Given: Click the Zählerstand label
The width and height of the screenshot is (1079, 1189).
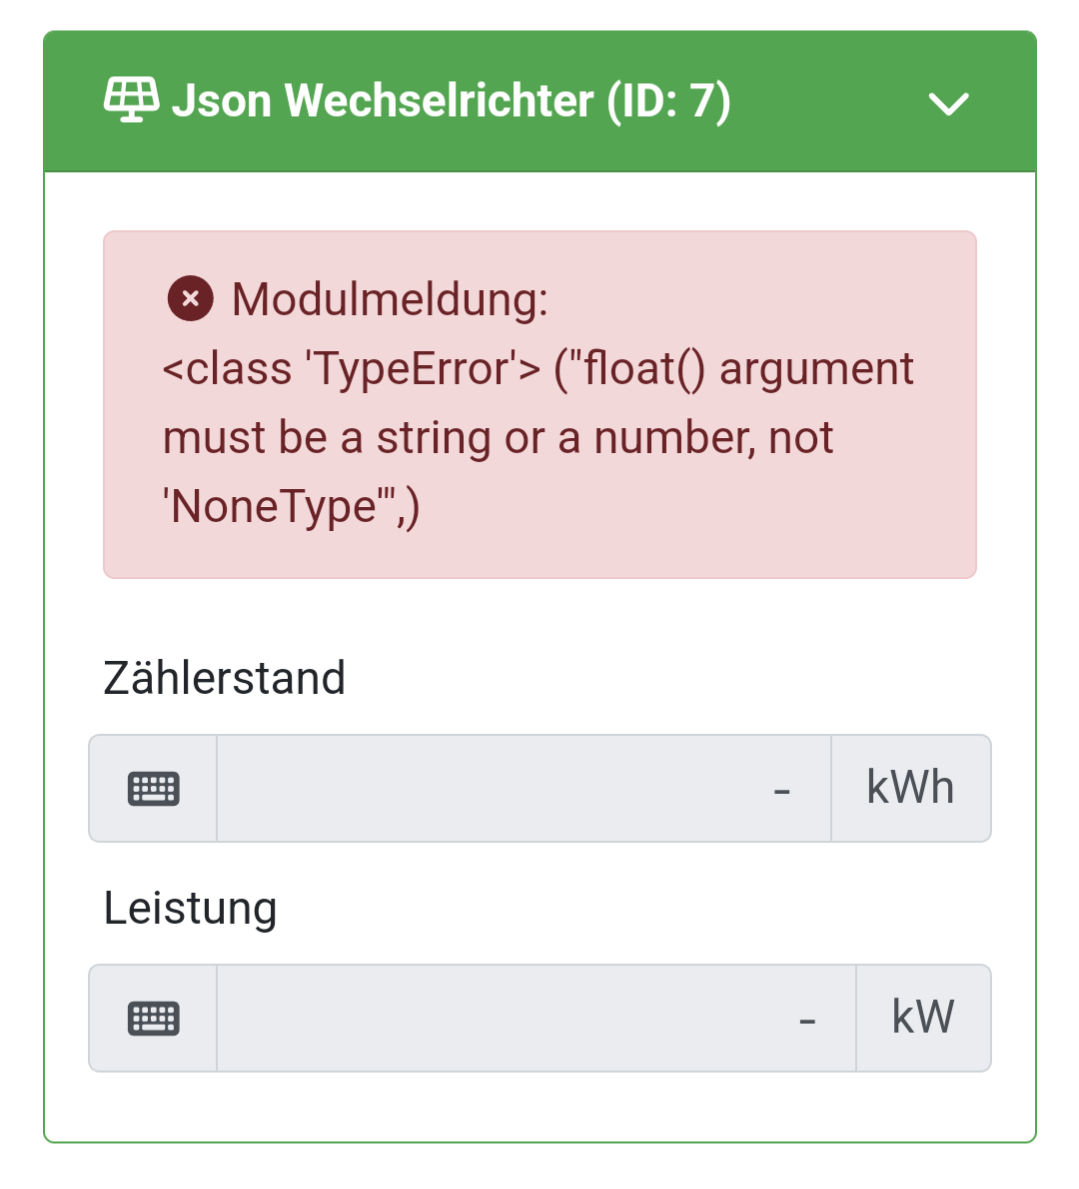Looking at the screenshot, I should point(224,678).
